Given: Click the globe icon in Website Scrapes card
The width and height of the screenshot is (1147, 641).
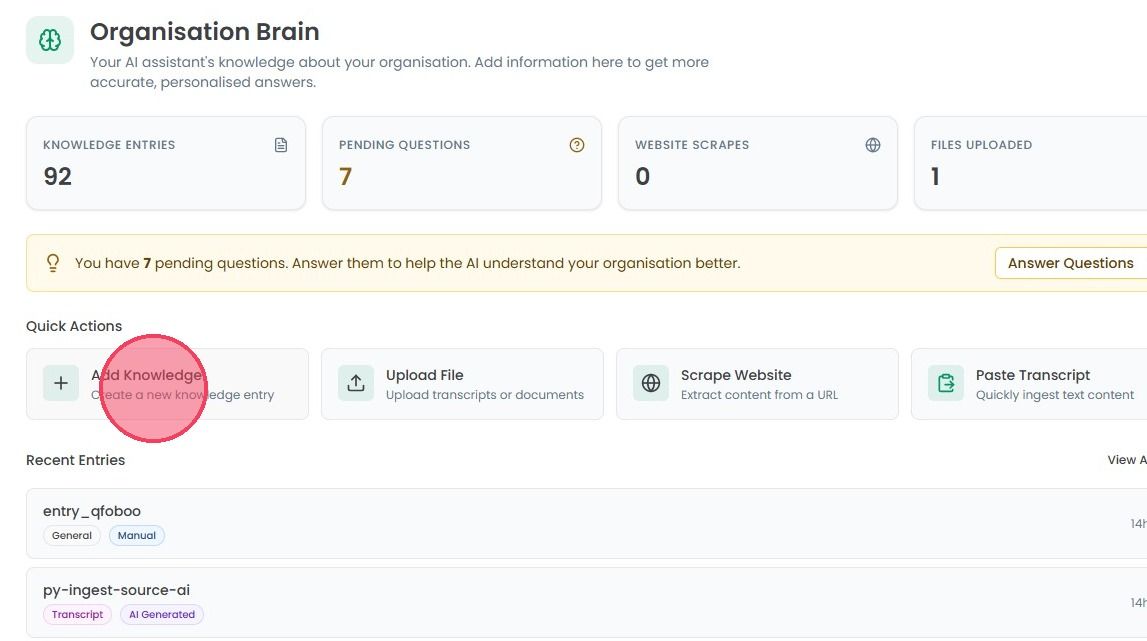Looking at the screenshot, I should [873, 145].
